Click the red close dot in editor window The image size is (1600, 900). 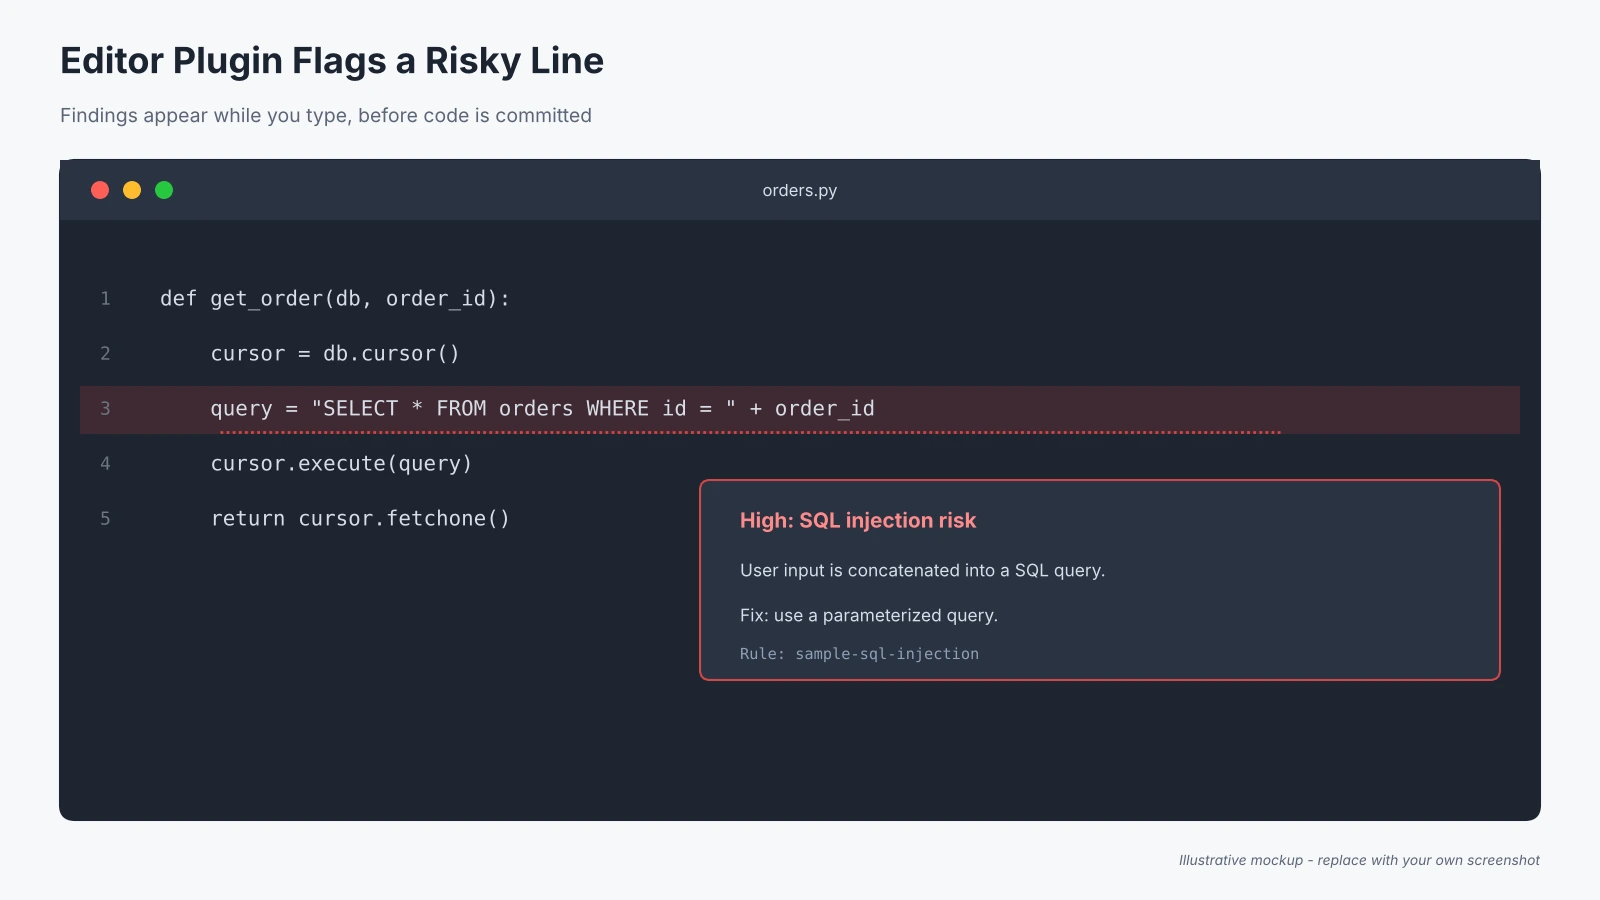100,190
